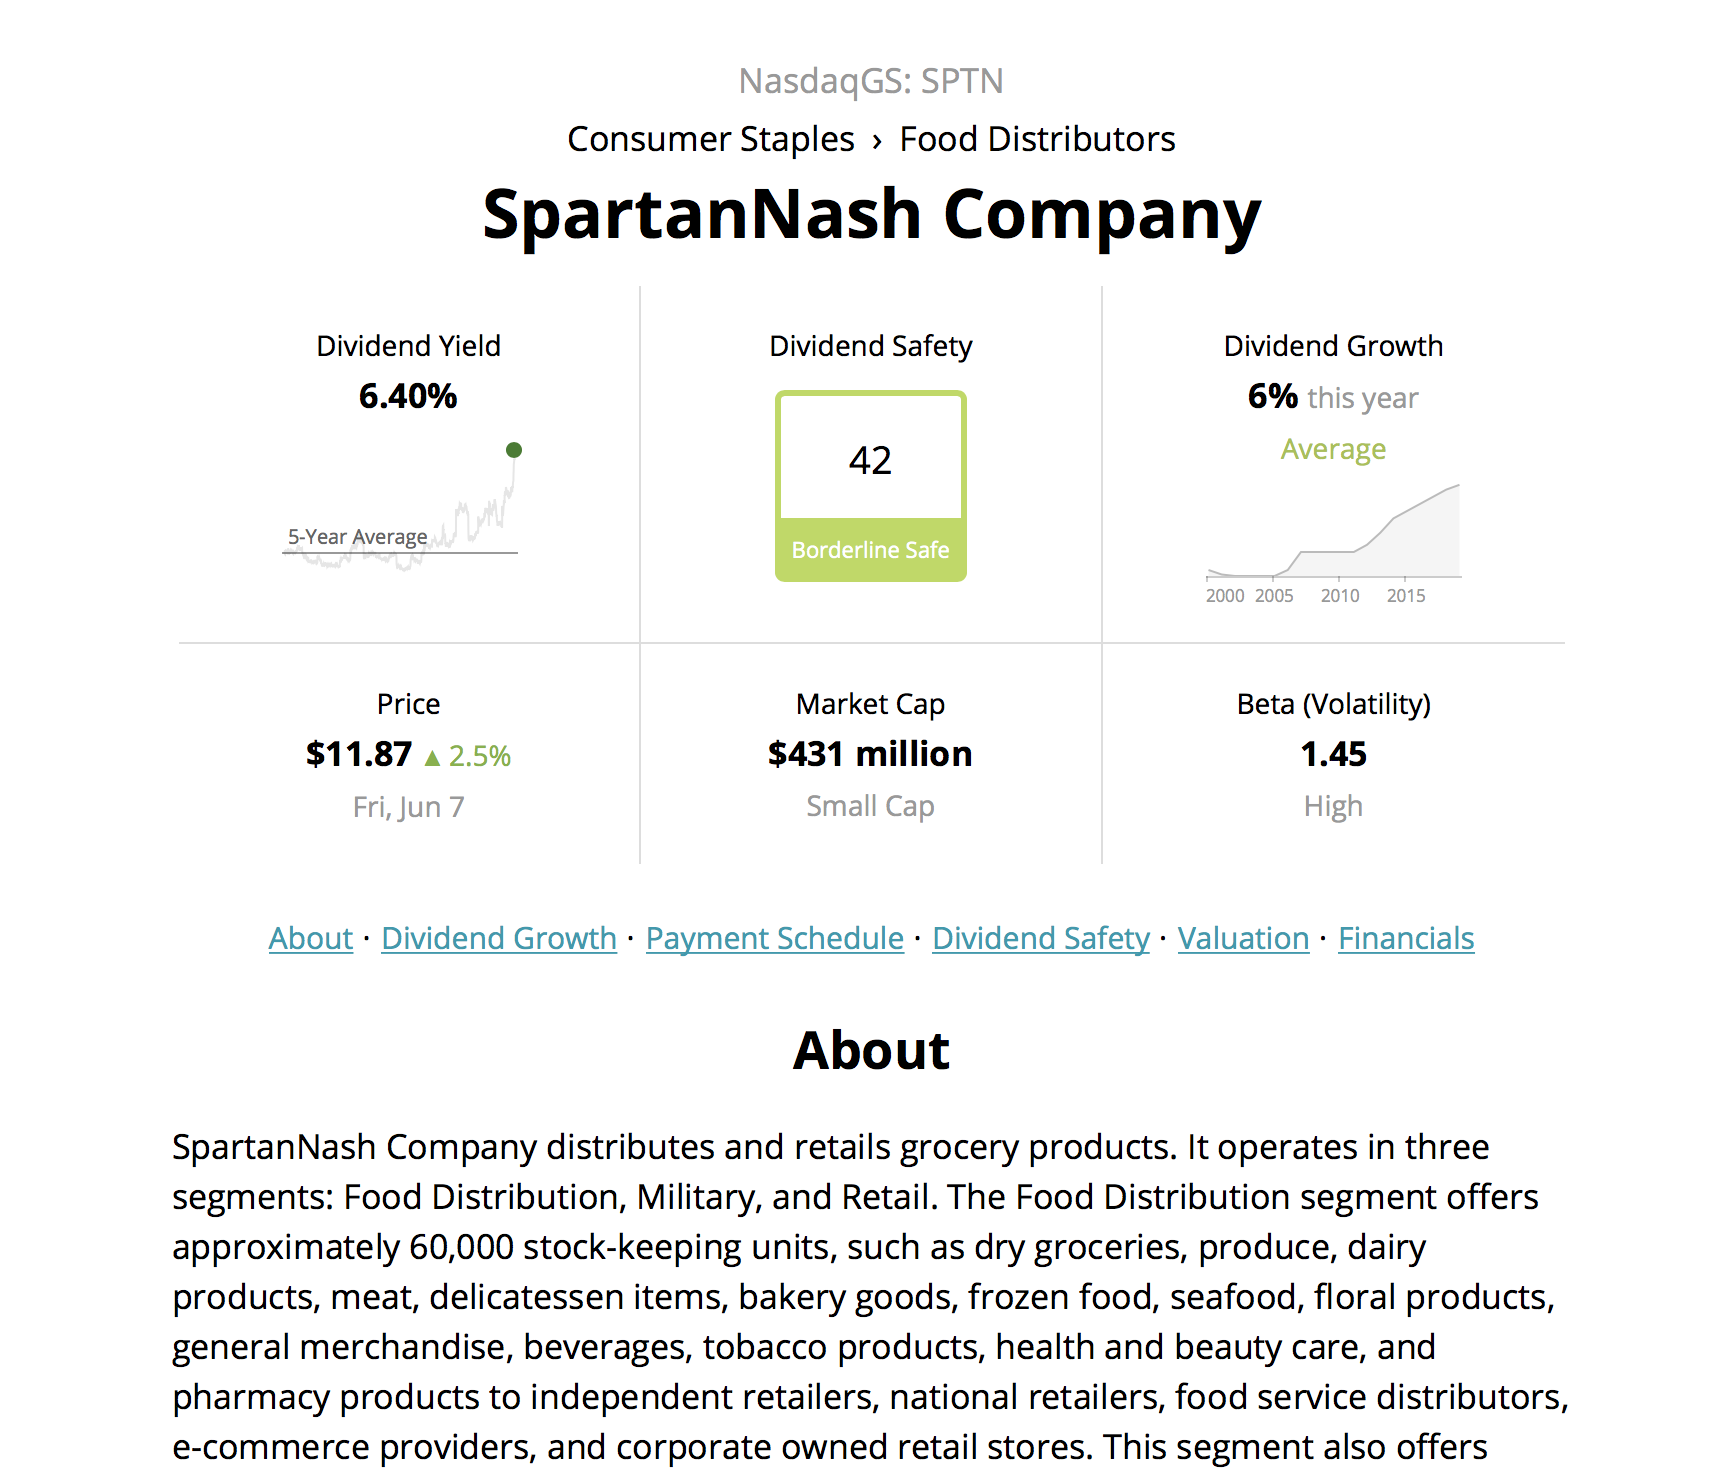Select the Consumer Staples breadcrumb
The image size is (1714, 1482).
(710, 139)
